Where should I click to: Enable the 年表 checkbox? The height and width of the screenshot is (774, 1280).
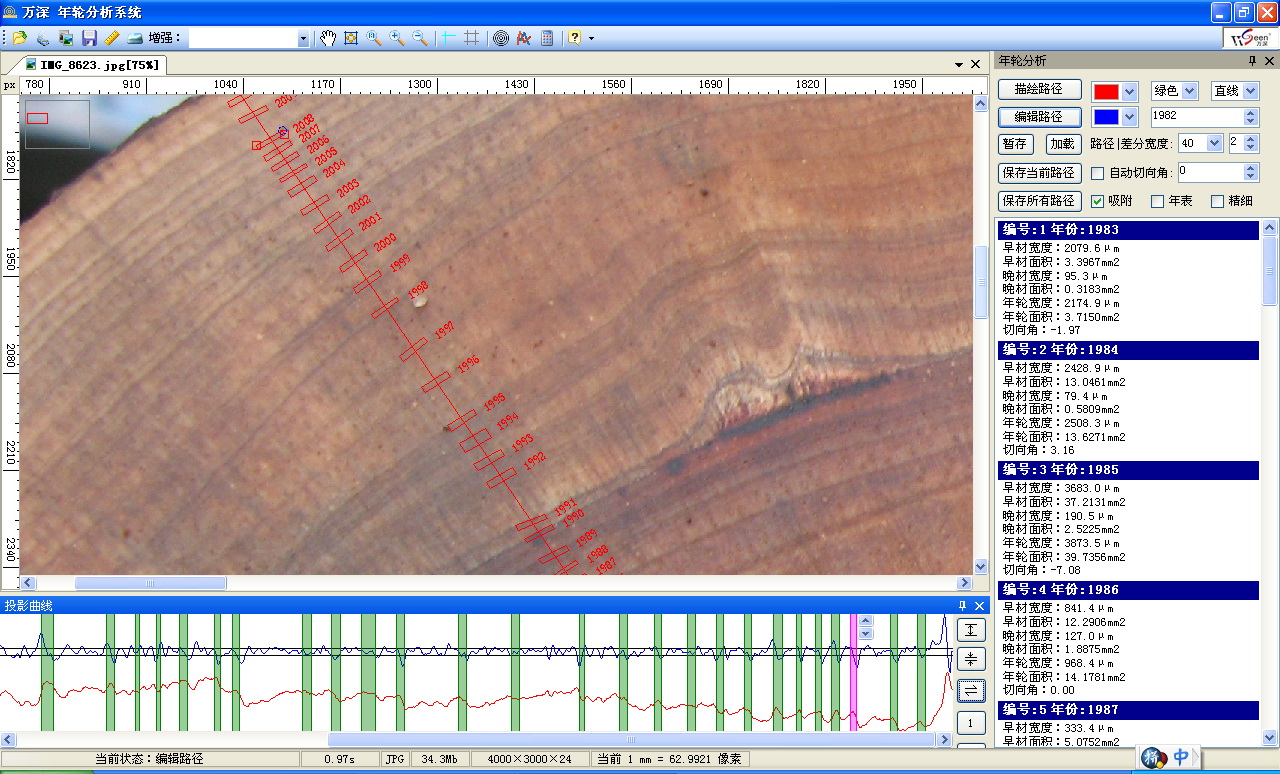pyautogui.click(x=1158, y=201)
